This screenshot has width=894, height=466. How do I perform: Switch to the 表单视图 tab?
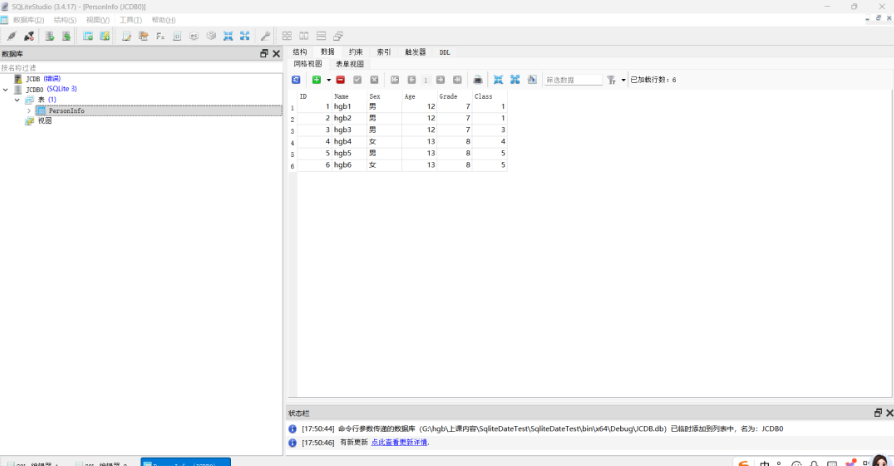tap(350, 63)
